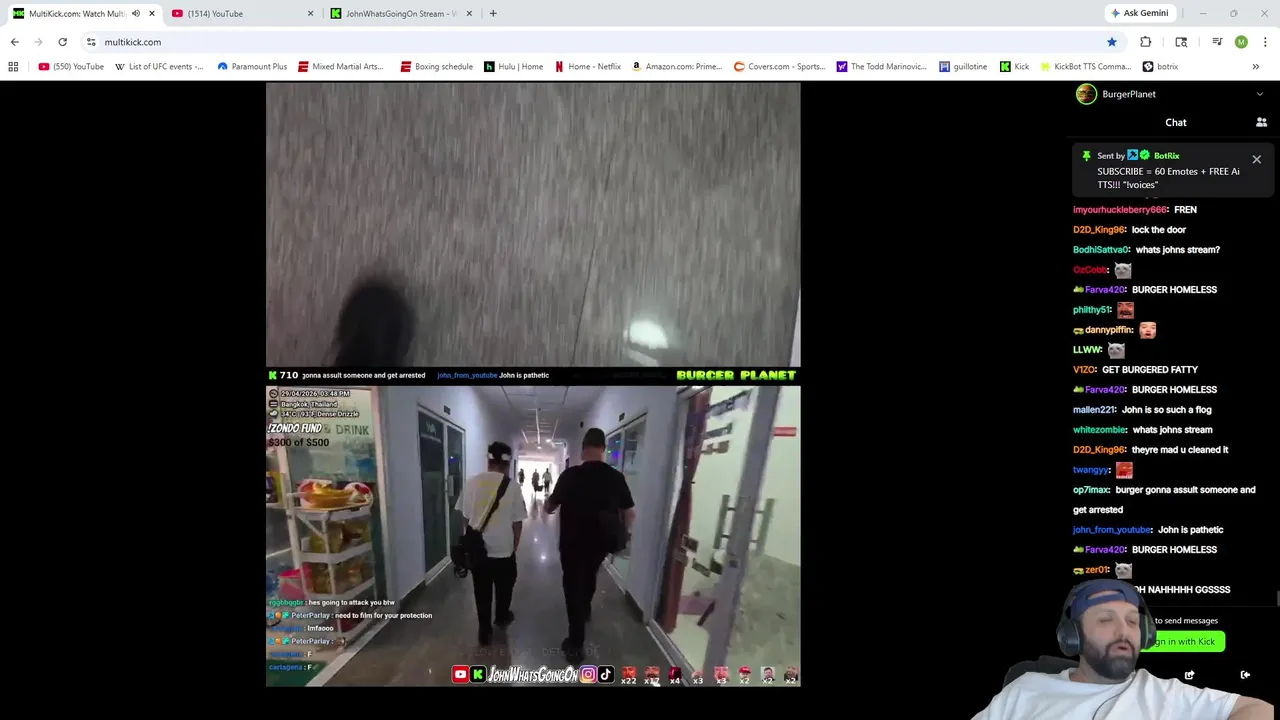1280x720 pixels.
Task: Click the BurgerPlanet channel name
Action: pyautogui.click(x=1129, y=94)
